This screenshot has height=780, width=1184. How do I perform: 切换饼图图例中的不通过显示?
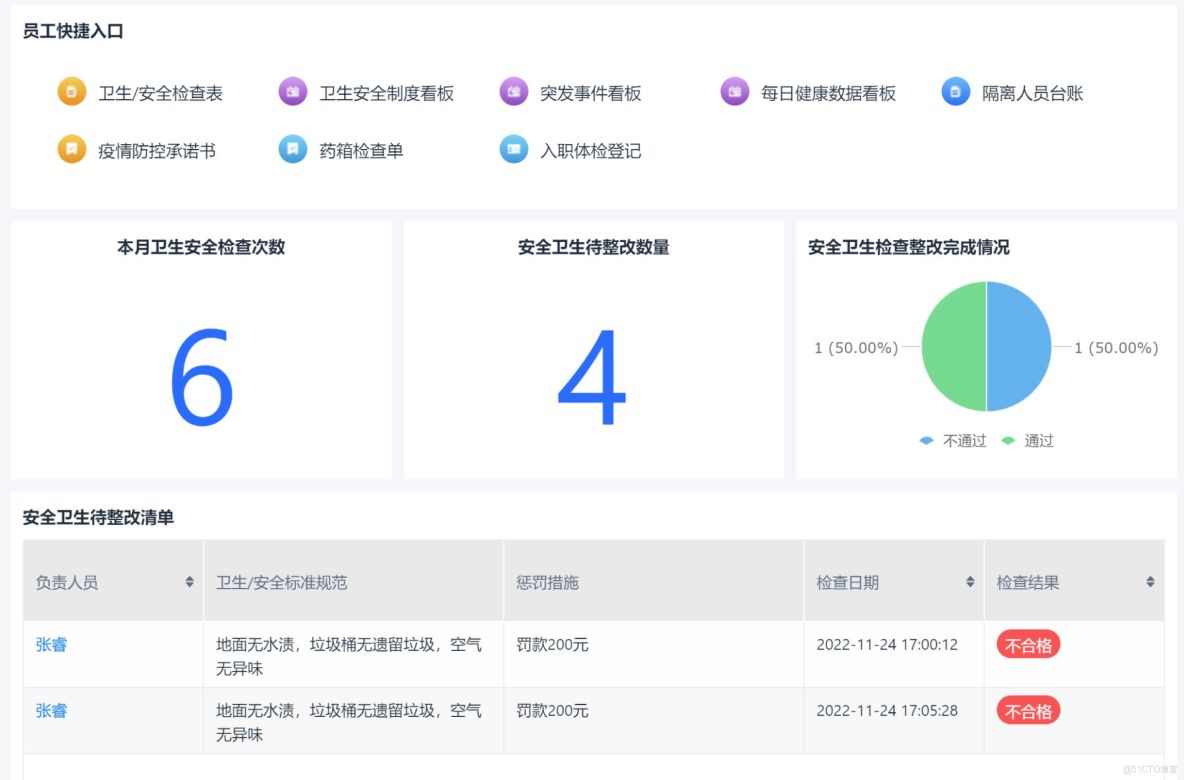[953, 440]
